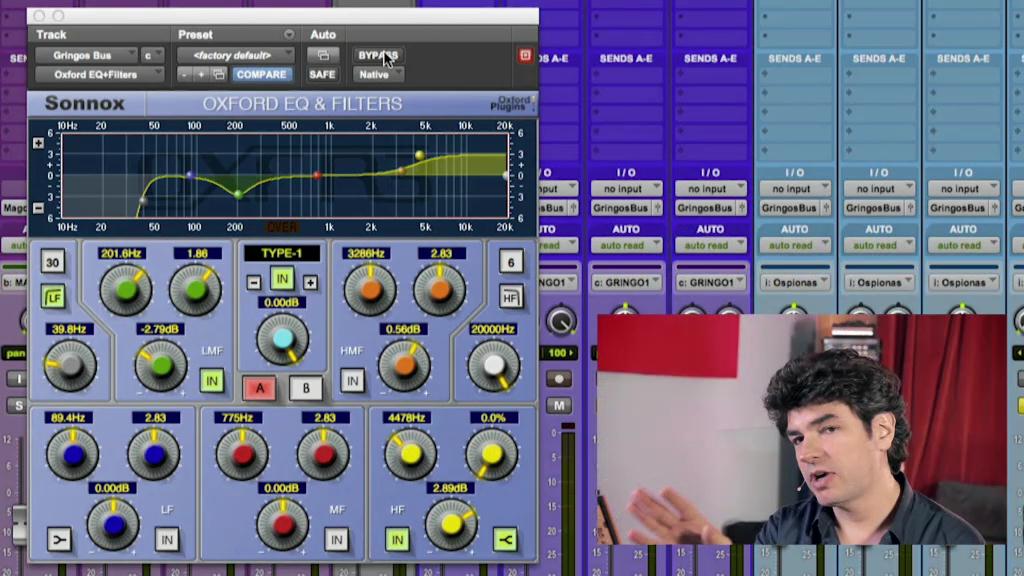Click the COMPARE button
1024x576 pixels.
point(261,74)
